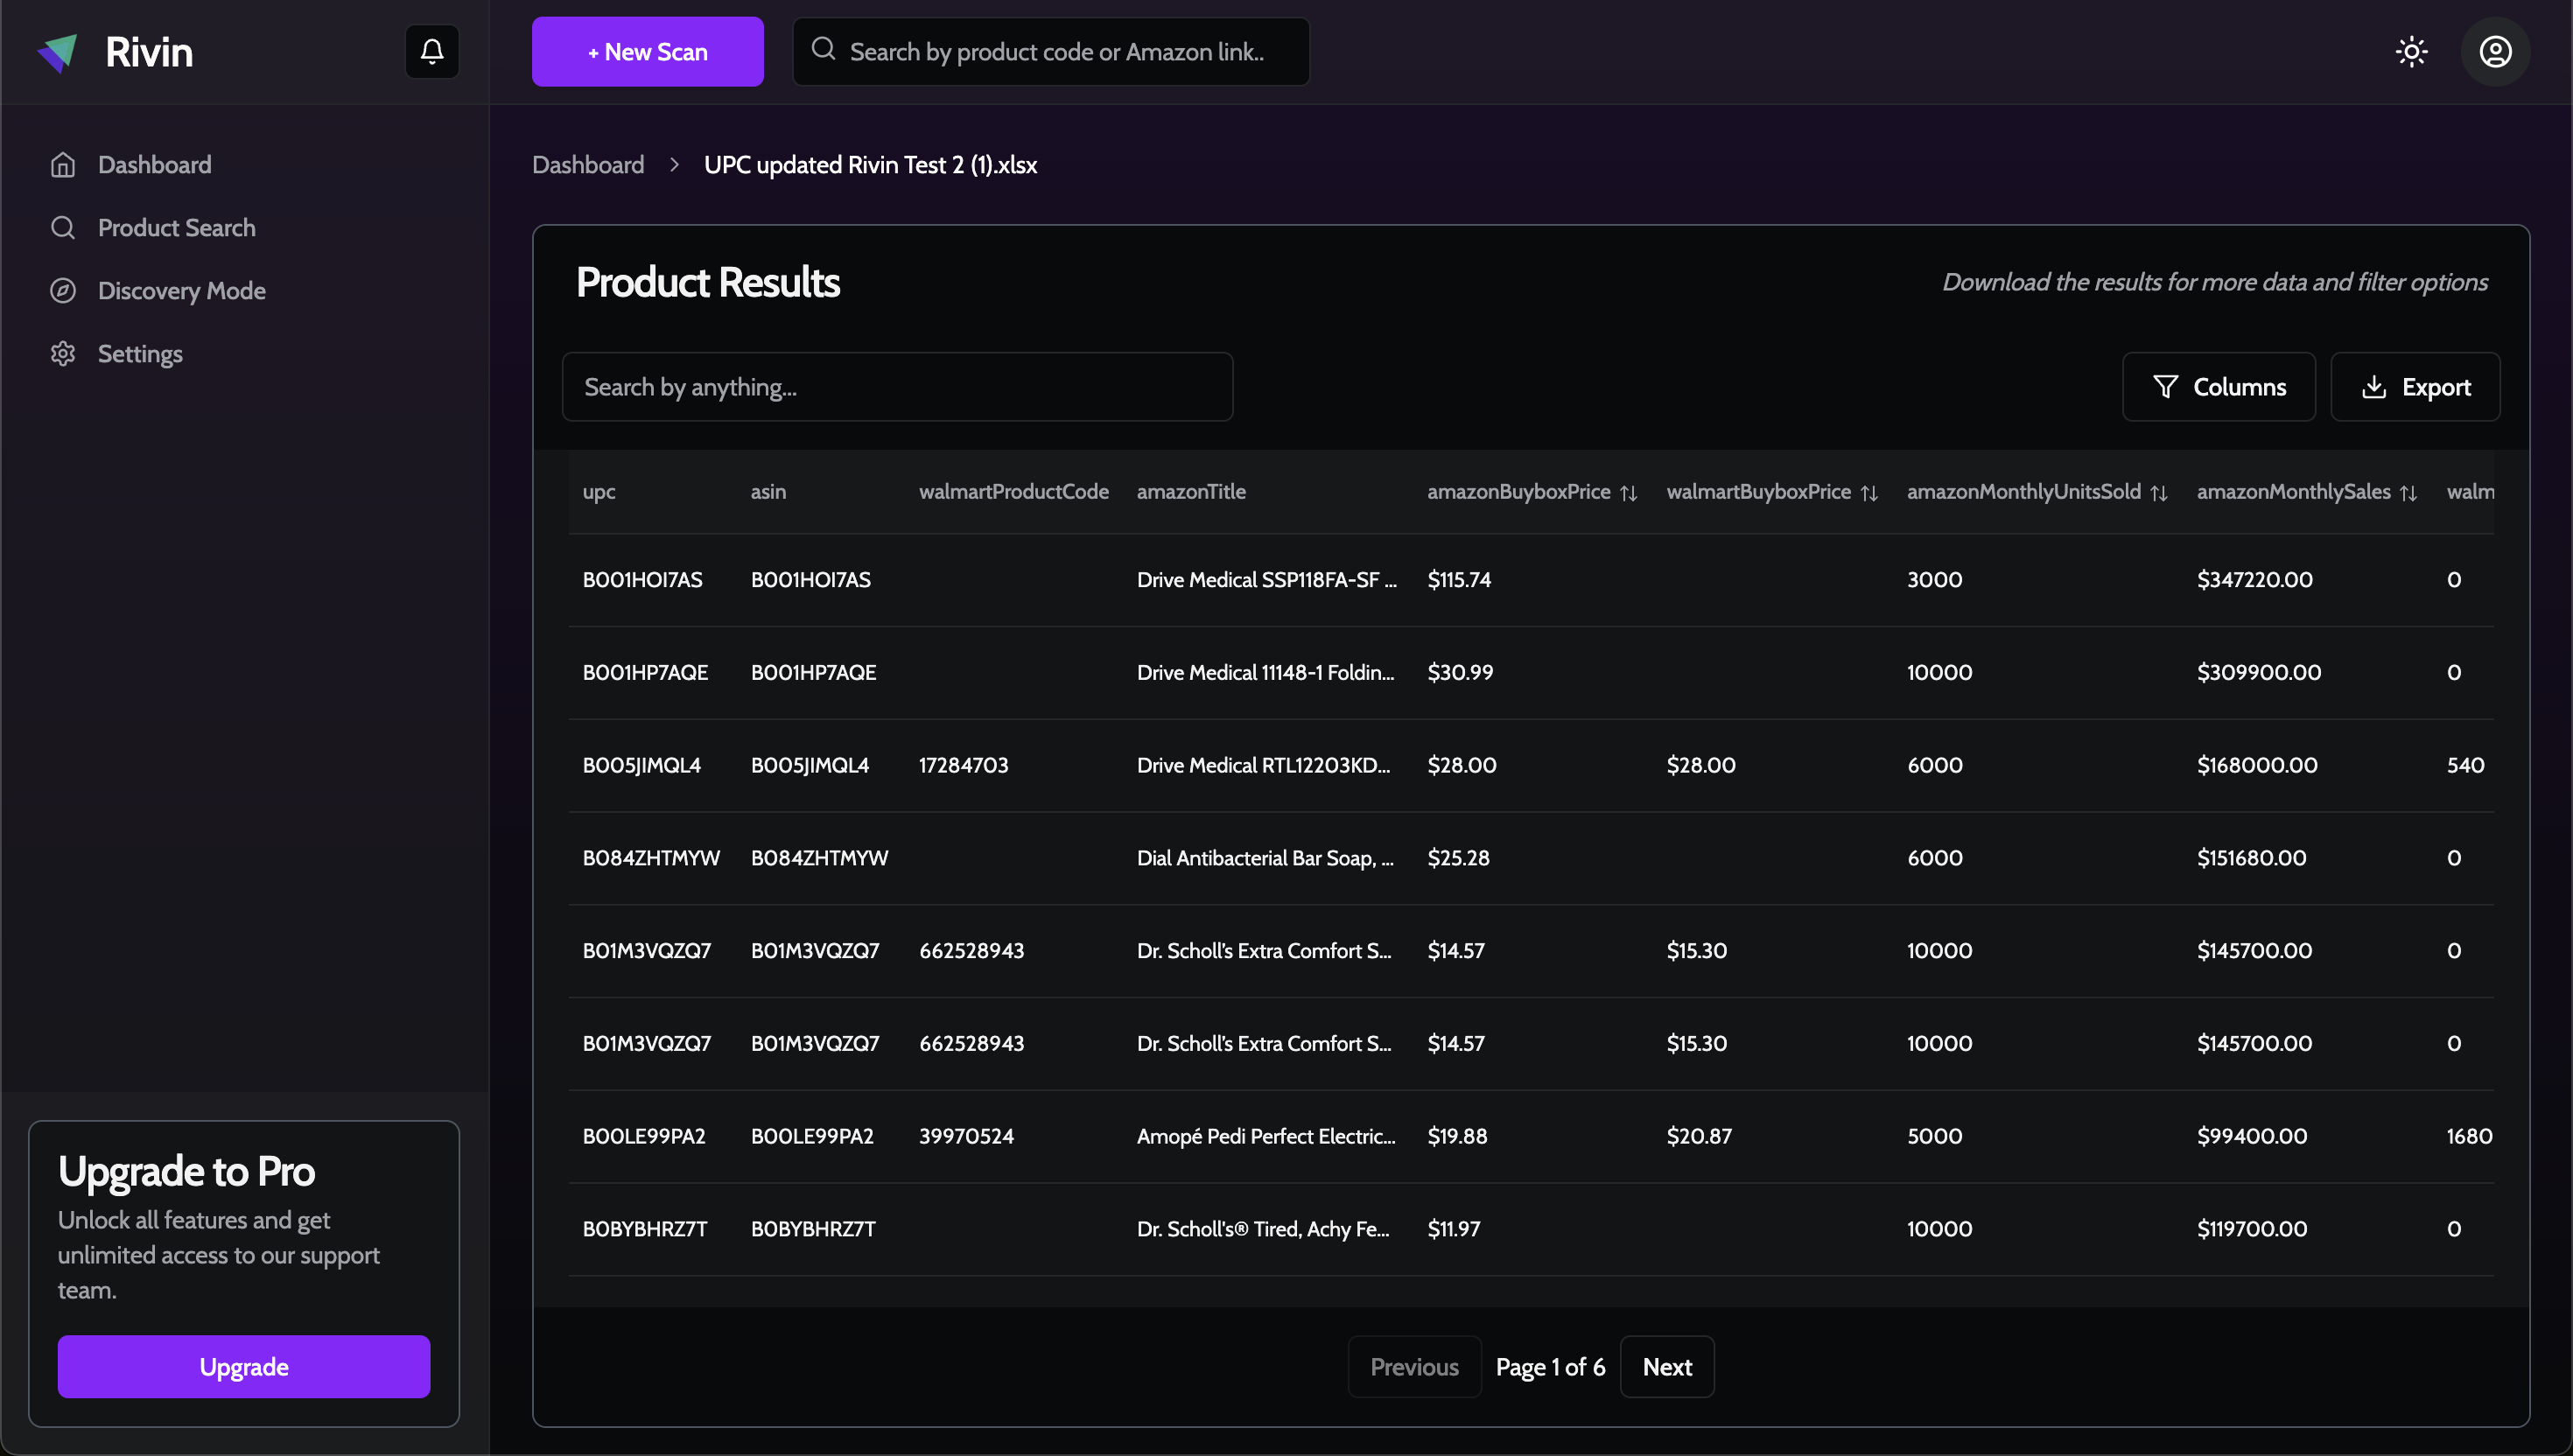Open Settings in the sidebar
This screenshot has height=1456, width=2573.
[140, 353]
